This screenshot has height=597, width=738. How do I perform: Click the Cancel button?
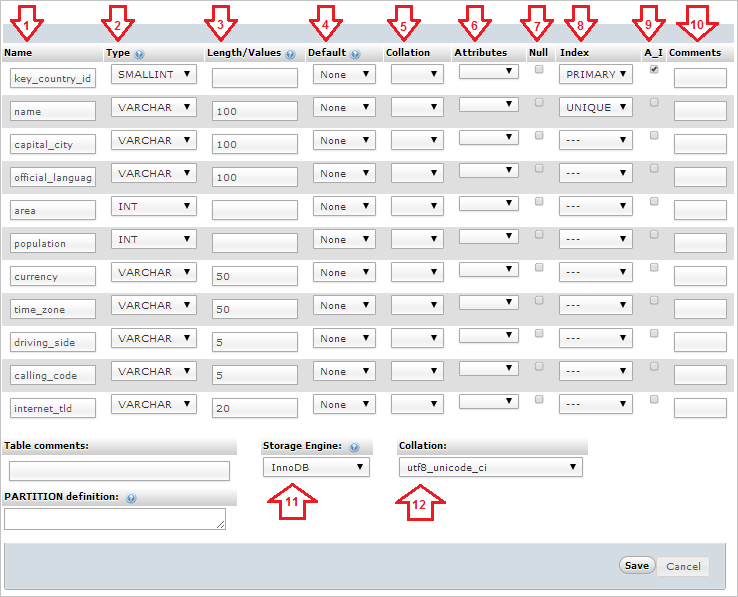[683, 566]
